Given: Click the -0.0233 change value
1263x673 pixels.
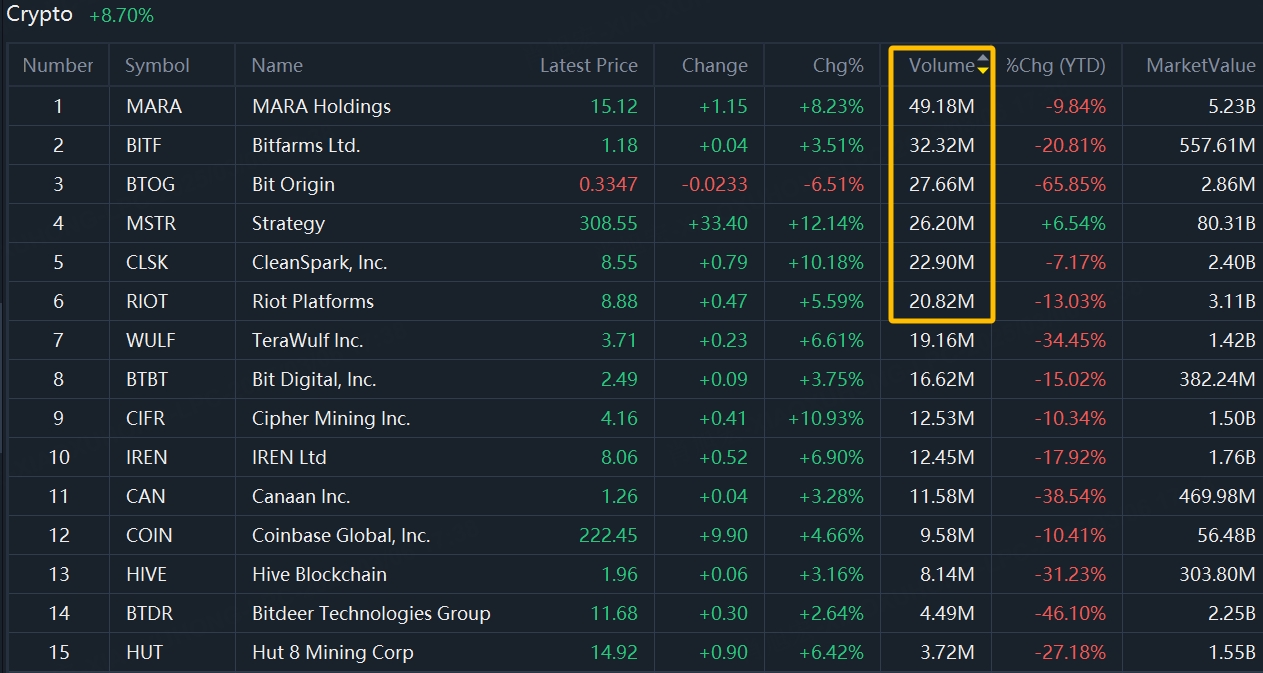Looking at the screenshot, I should click(x=714, y=184).
